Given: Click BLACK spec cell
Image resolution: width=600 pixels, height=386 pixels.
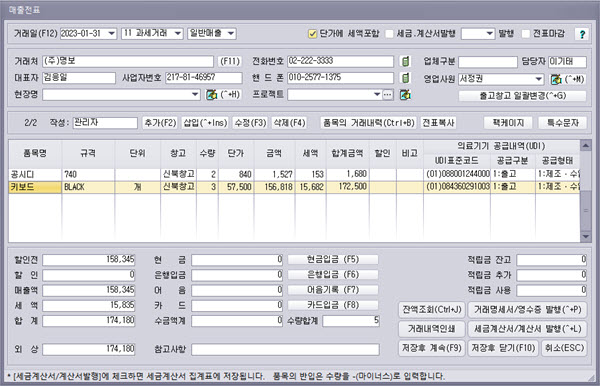Looking at the screenshot, I should [88, 187].
